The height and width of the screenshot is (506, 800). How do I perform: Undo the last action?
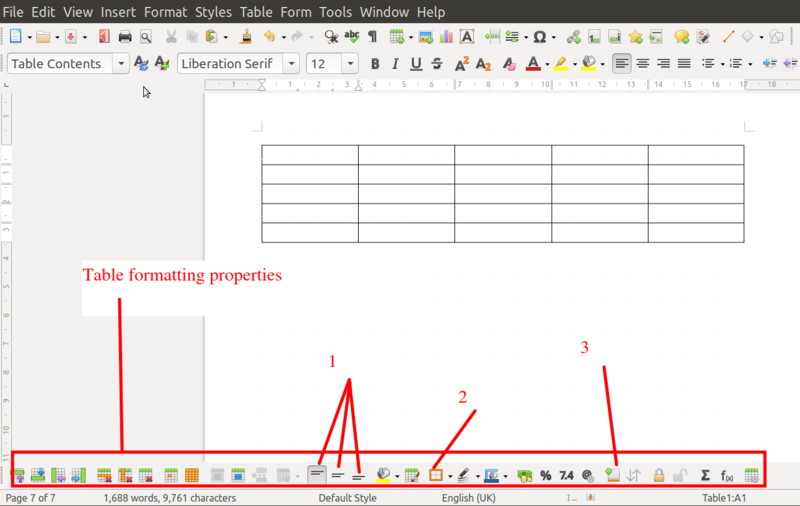[269, 37]
